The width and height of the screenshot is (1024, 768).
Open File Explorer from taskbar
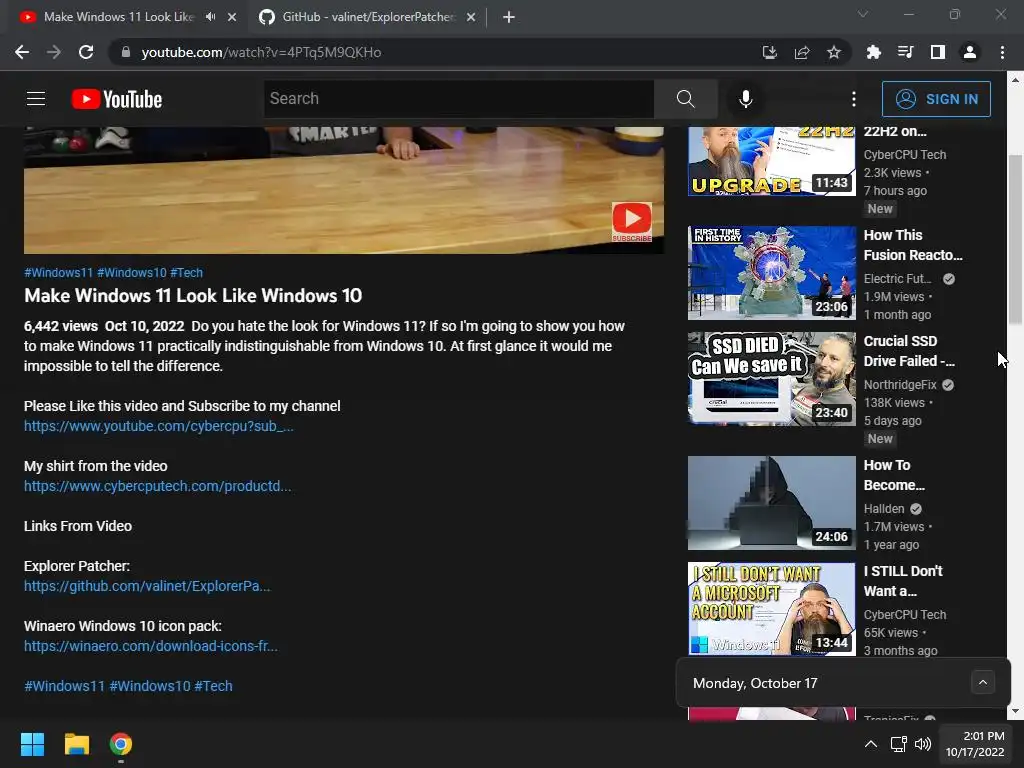76,744
